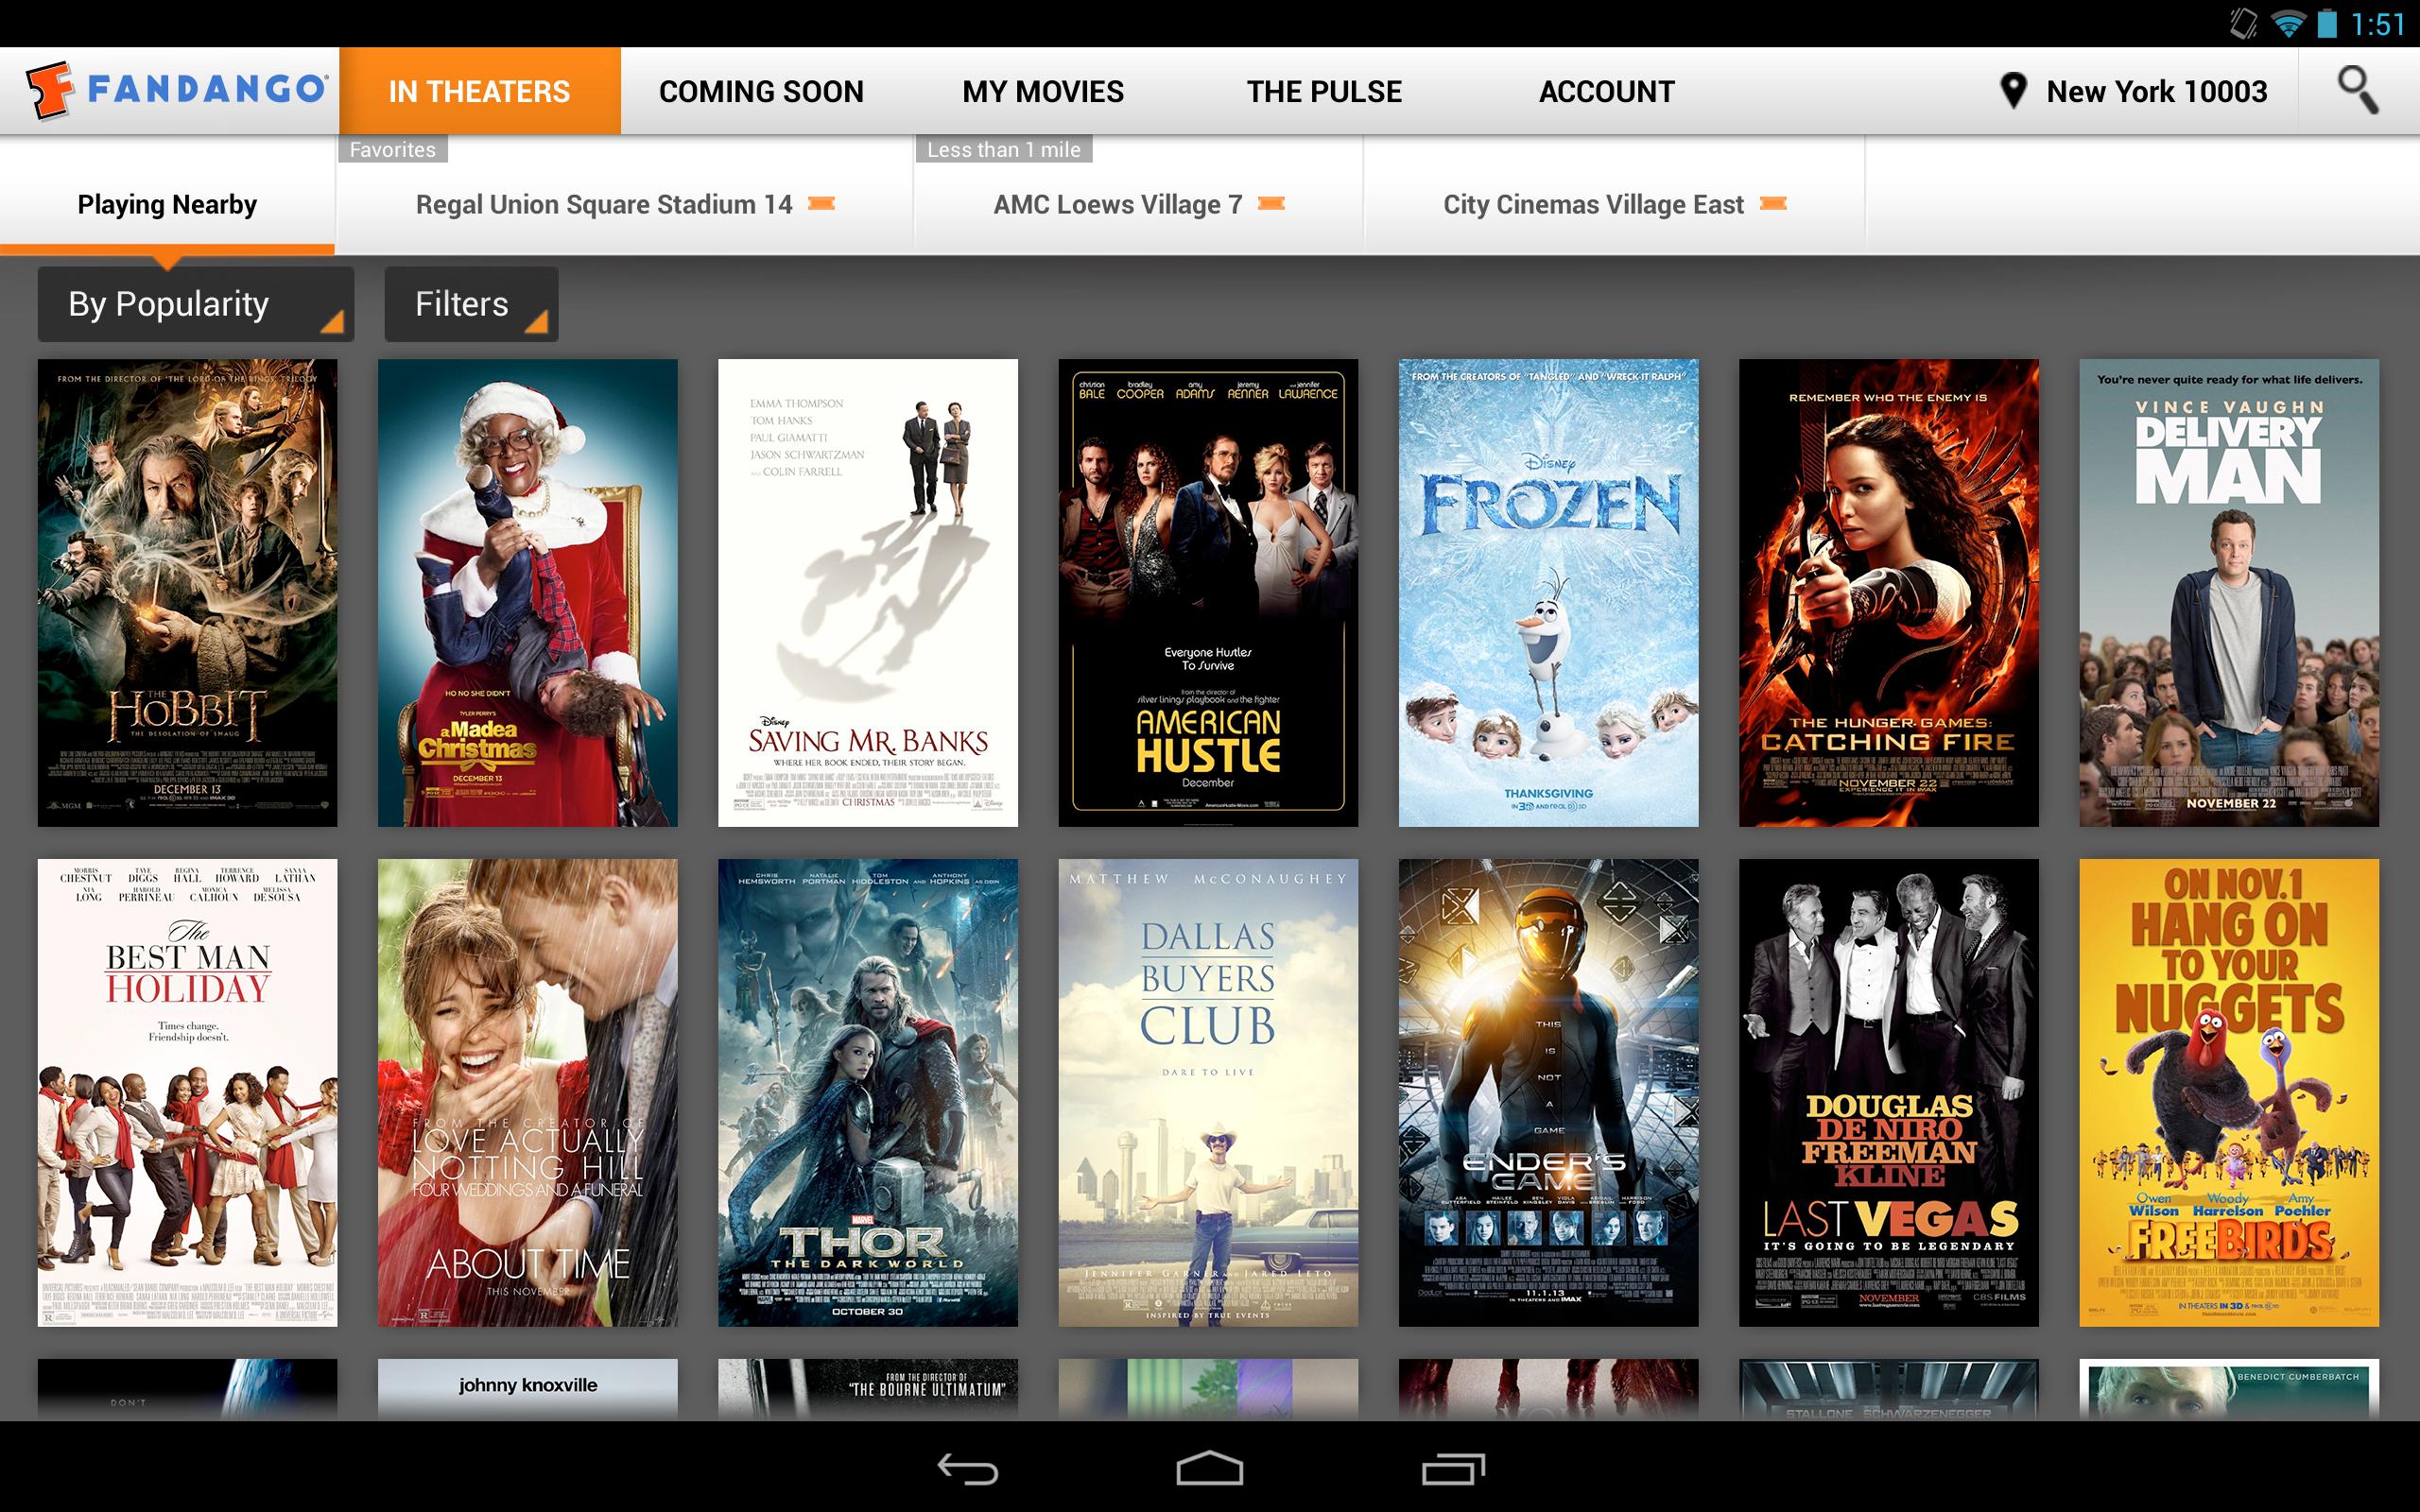Open the johnny knoxville poster

527,1389
